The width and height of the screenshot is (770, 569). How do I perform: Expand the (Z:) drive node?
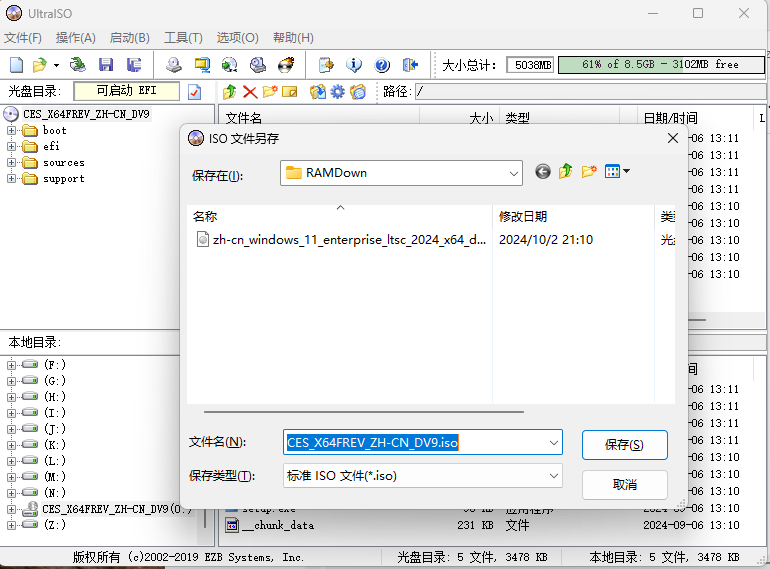click(x=11, y=525)
